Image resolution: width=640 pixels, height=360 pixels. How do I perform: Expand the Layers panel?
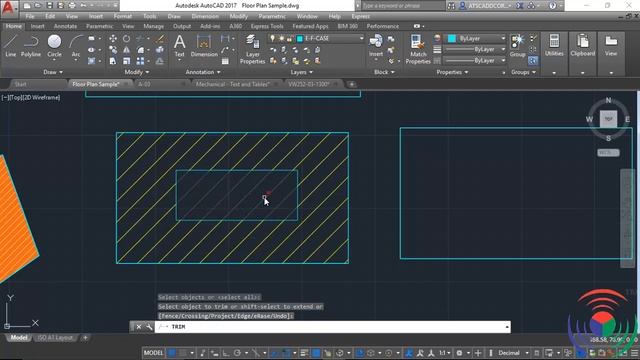[302, 72]
